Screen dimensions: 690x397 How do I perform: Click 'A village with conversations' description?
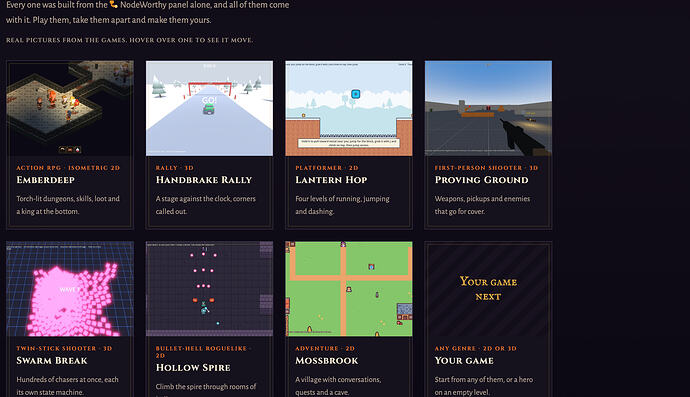338,386
